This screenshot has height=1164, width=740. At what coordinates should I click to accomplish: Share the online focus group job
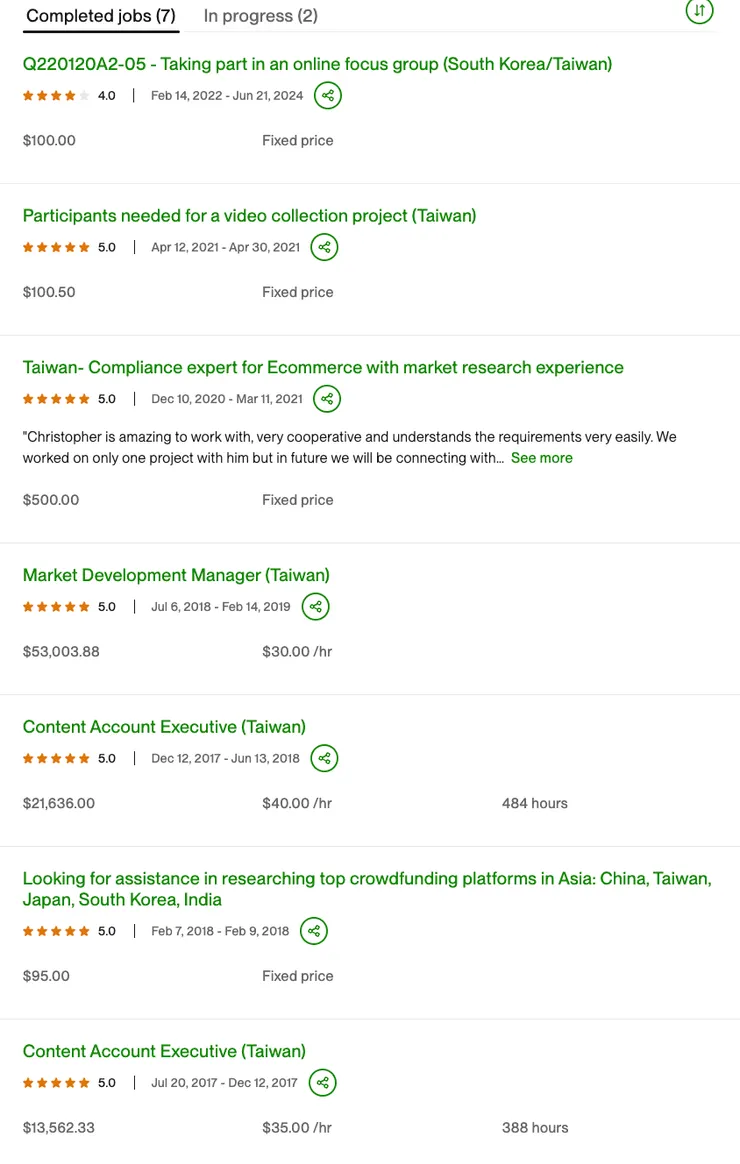(x=327, y=95)
